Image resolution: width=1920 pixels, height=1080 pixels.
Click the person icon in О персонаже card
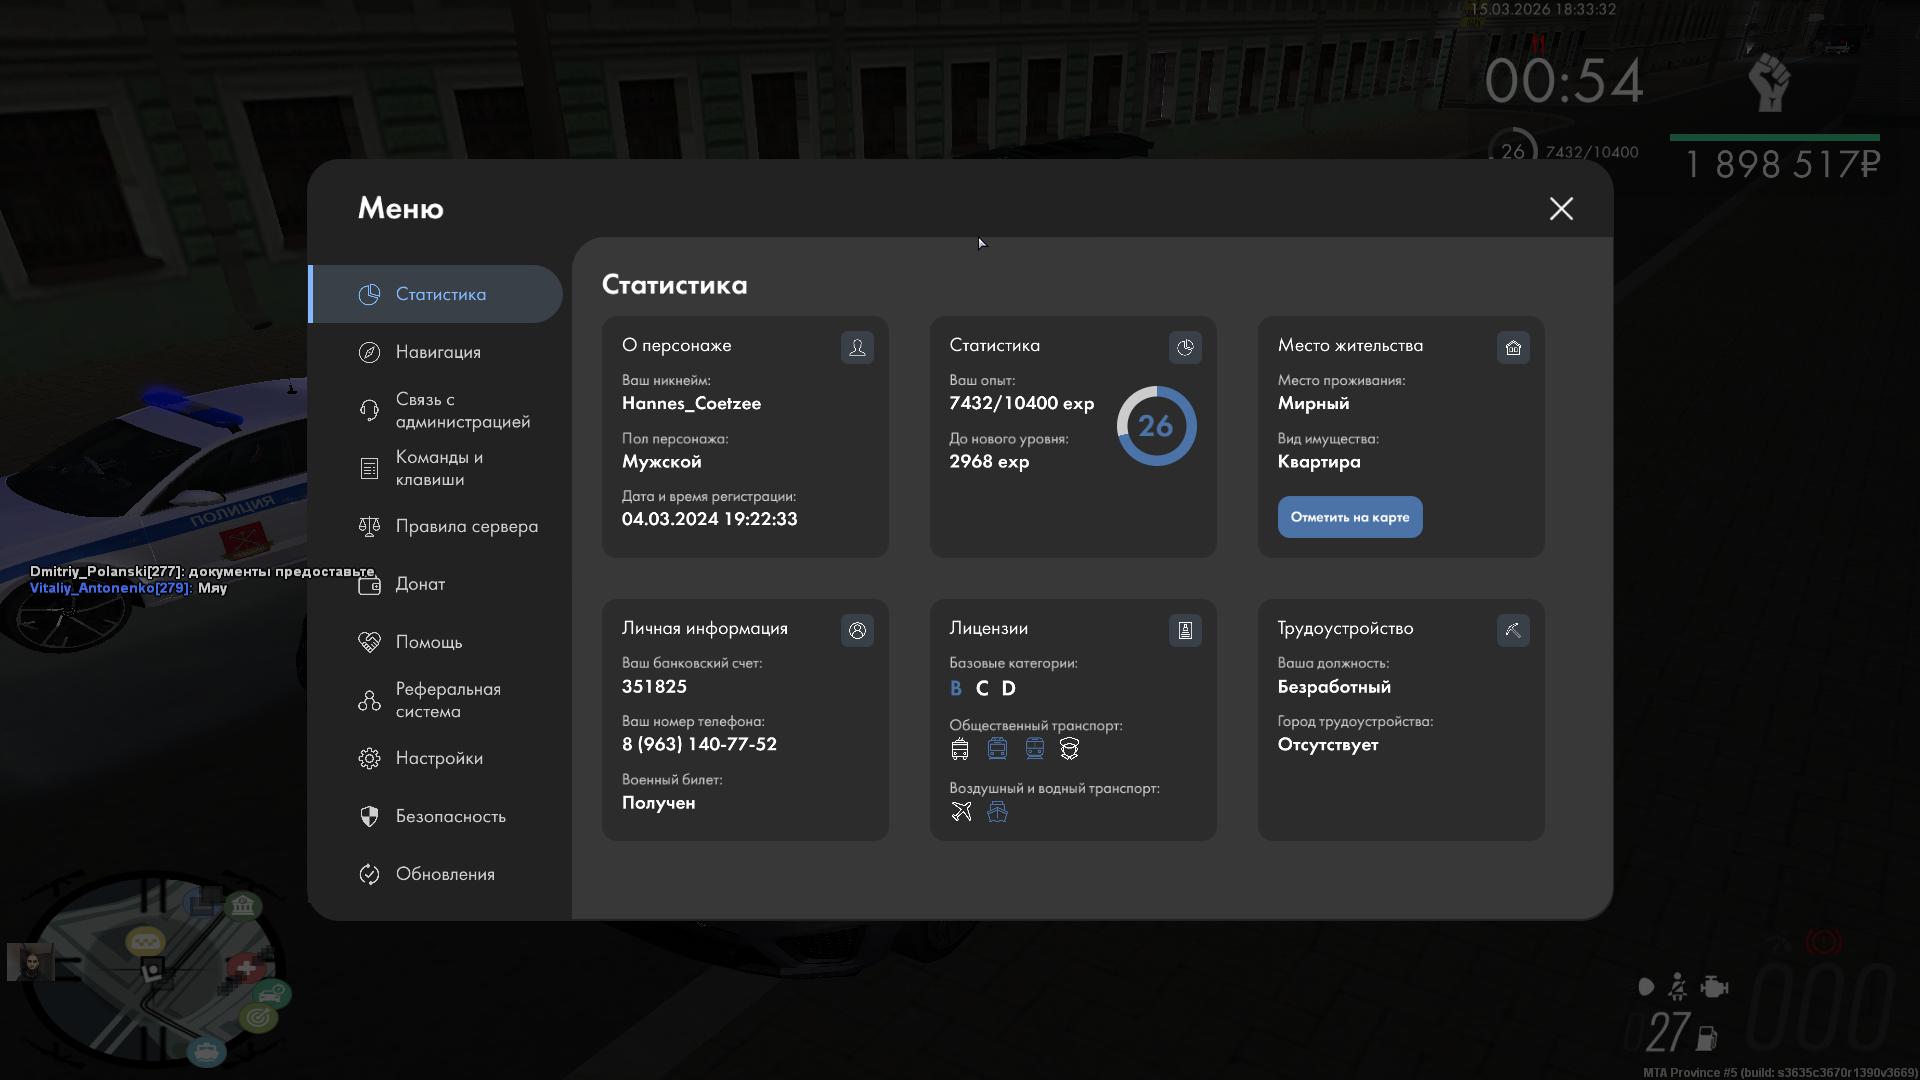857,347
